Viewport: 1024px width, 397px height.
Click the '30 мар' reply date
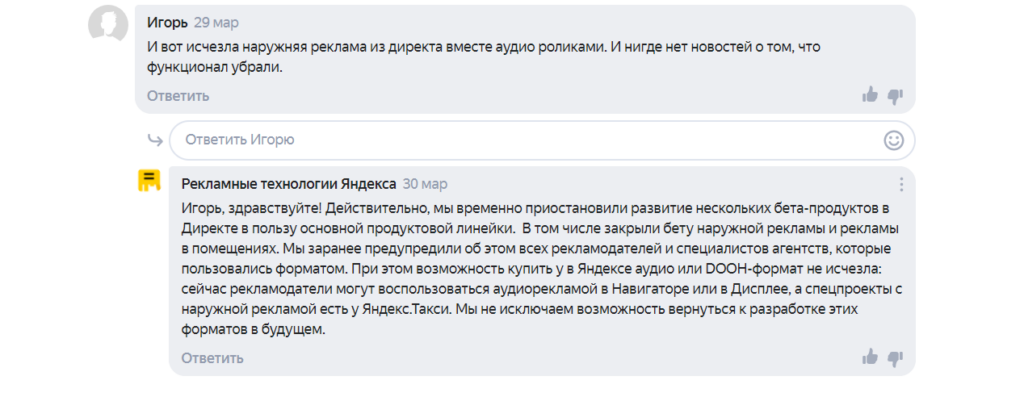(x=425, y=184)
